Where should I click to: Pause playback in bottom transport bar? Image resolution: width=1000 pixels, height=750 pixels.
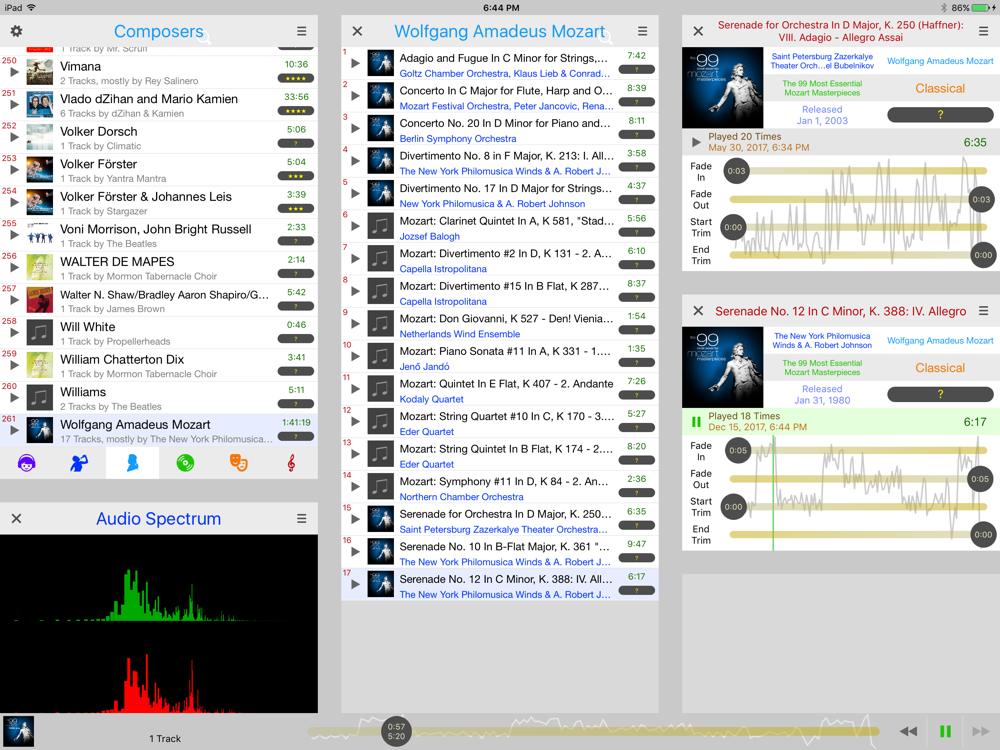[x=945, y=731]
